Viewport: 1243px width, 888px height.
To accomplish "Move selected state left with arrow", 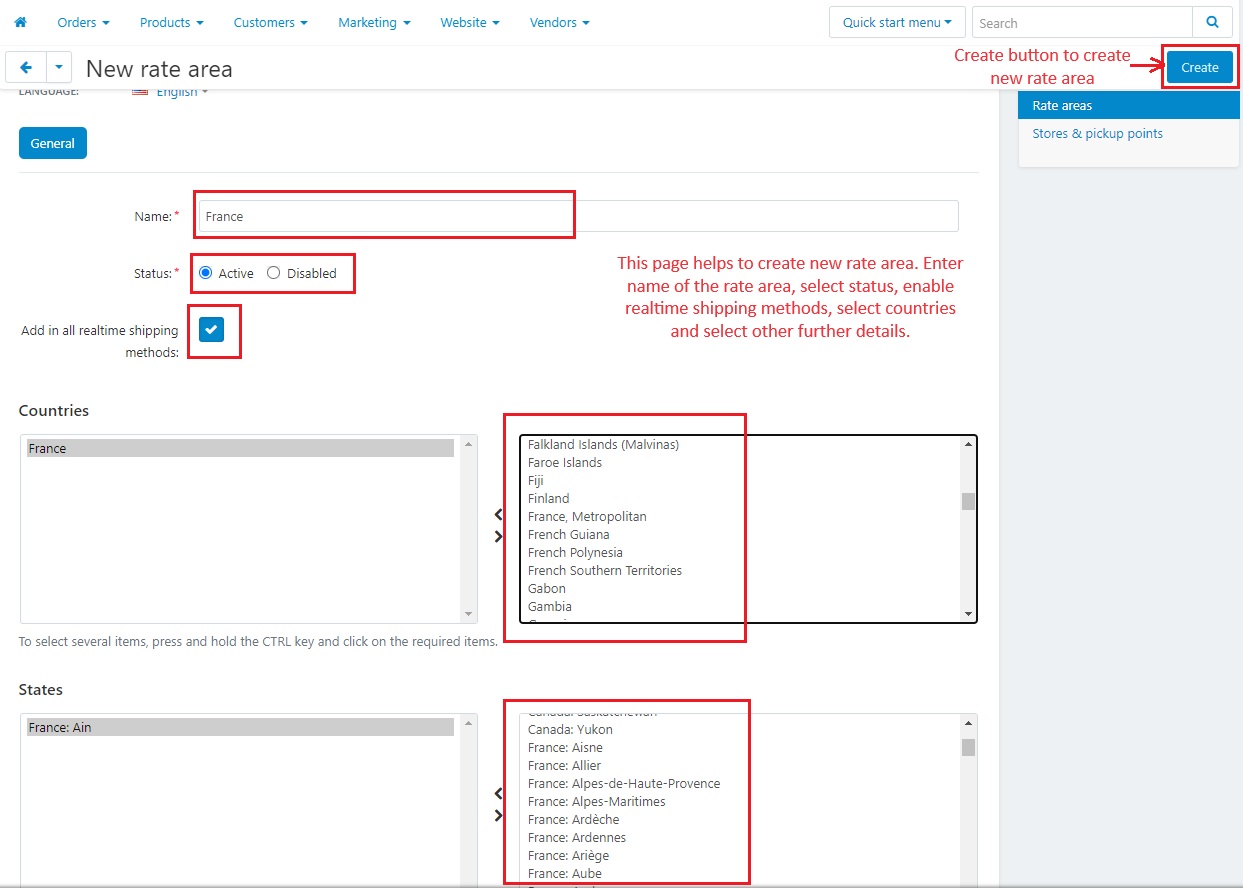I will [x=498, y=794].
